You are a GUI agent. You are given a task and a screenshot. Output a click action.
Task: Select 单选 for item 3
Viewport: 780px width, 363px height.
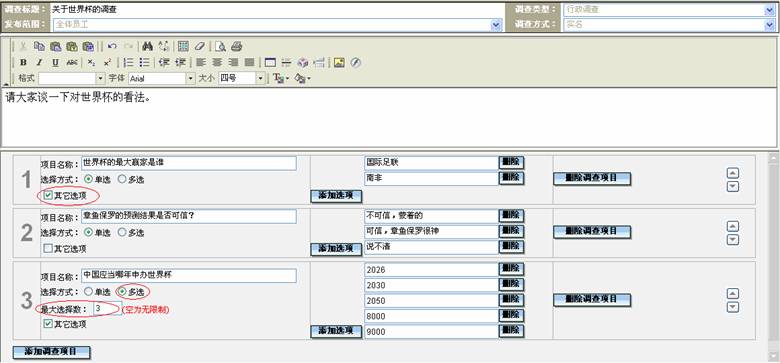[x=88, y=291]
